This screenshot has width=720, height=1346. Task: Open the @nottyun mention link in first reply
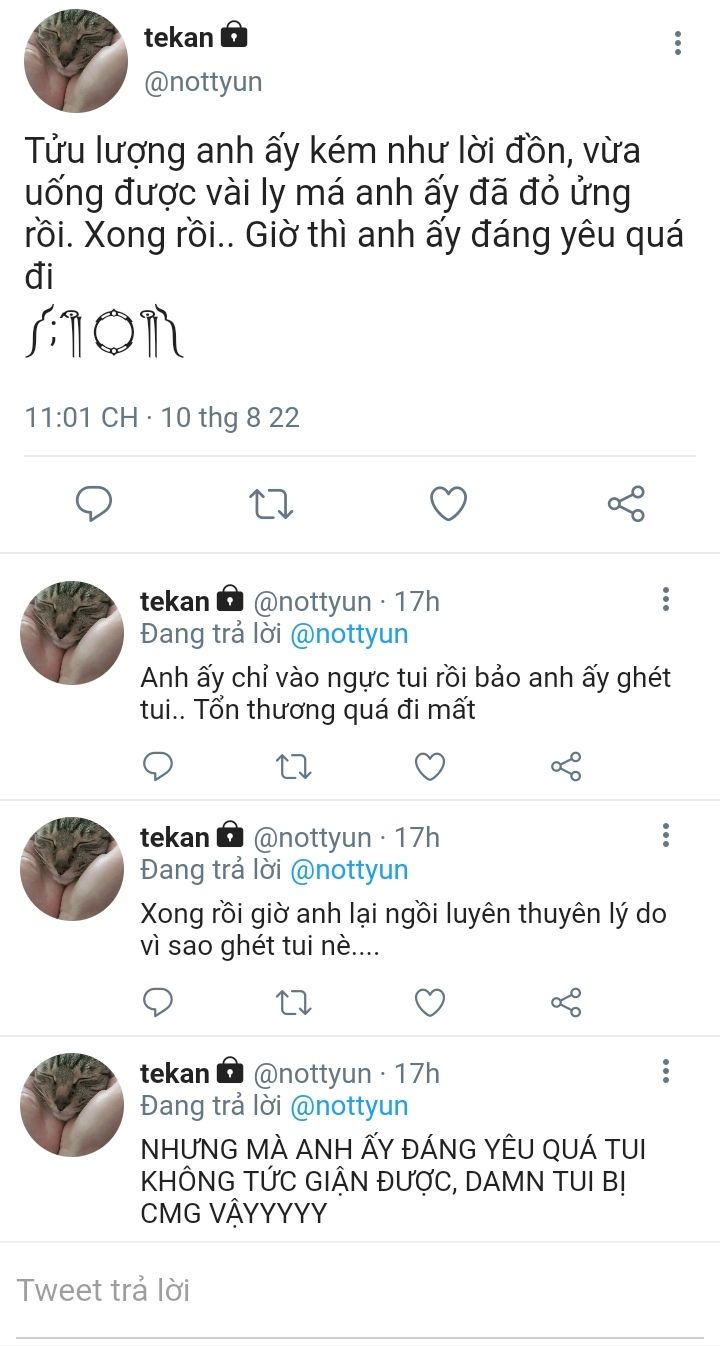click(x=349, y=634)
